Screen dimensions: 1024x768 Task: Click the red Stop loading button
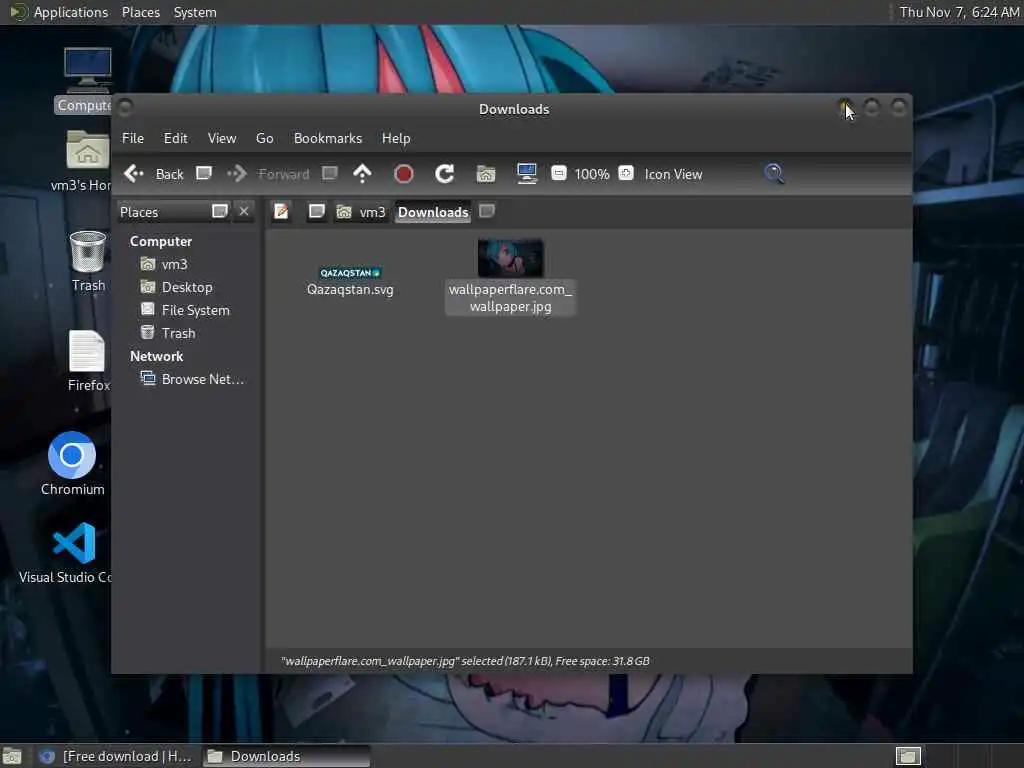[x=404, y=174]
